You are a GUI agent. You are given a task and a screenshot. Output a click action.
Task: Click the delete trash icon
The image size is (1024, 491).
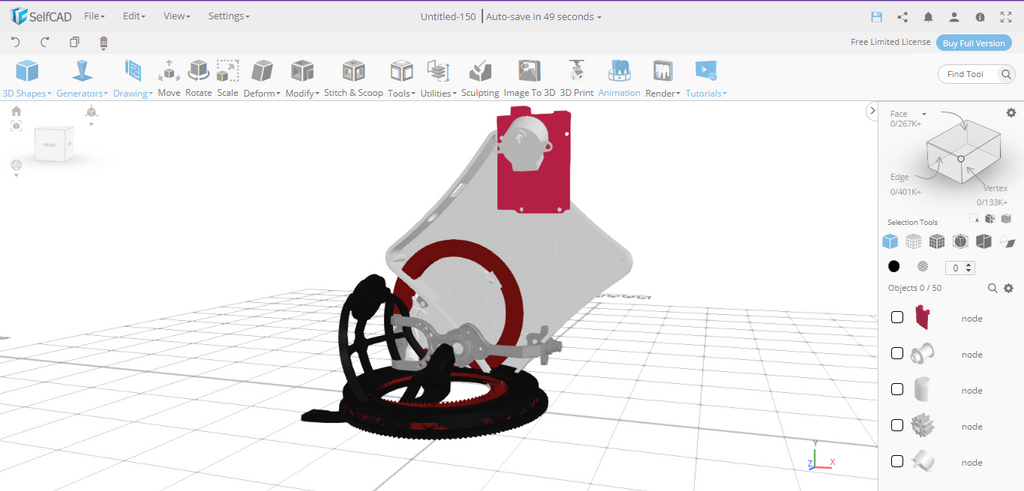pyautogui.click(x=103, y=42)
